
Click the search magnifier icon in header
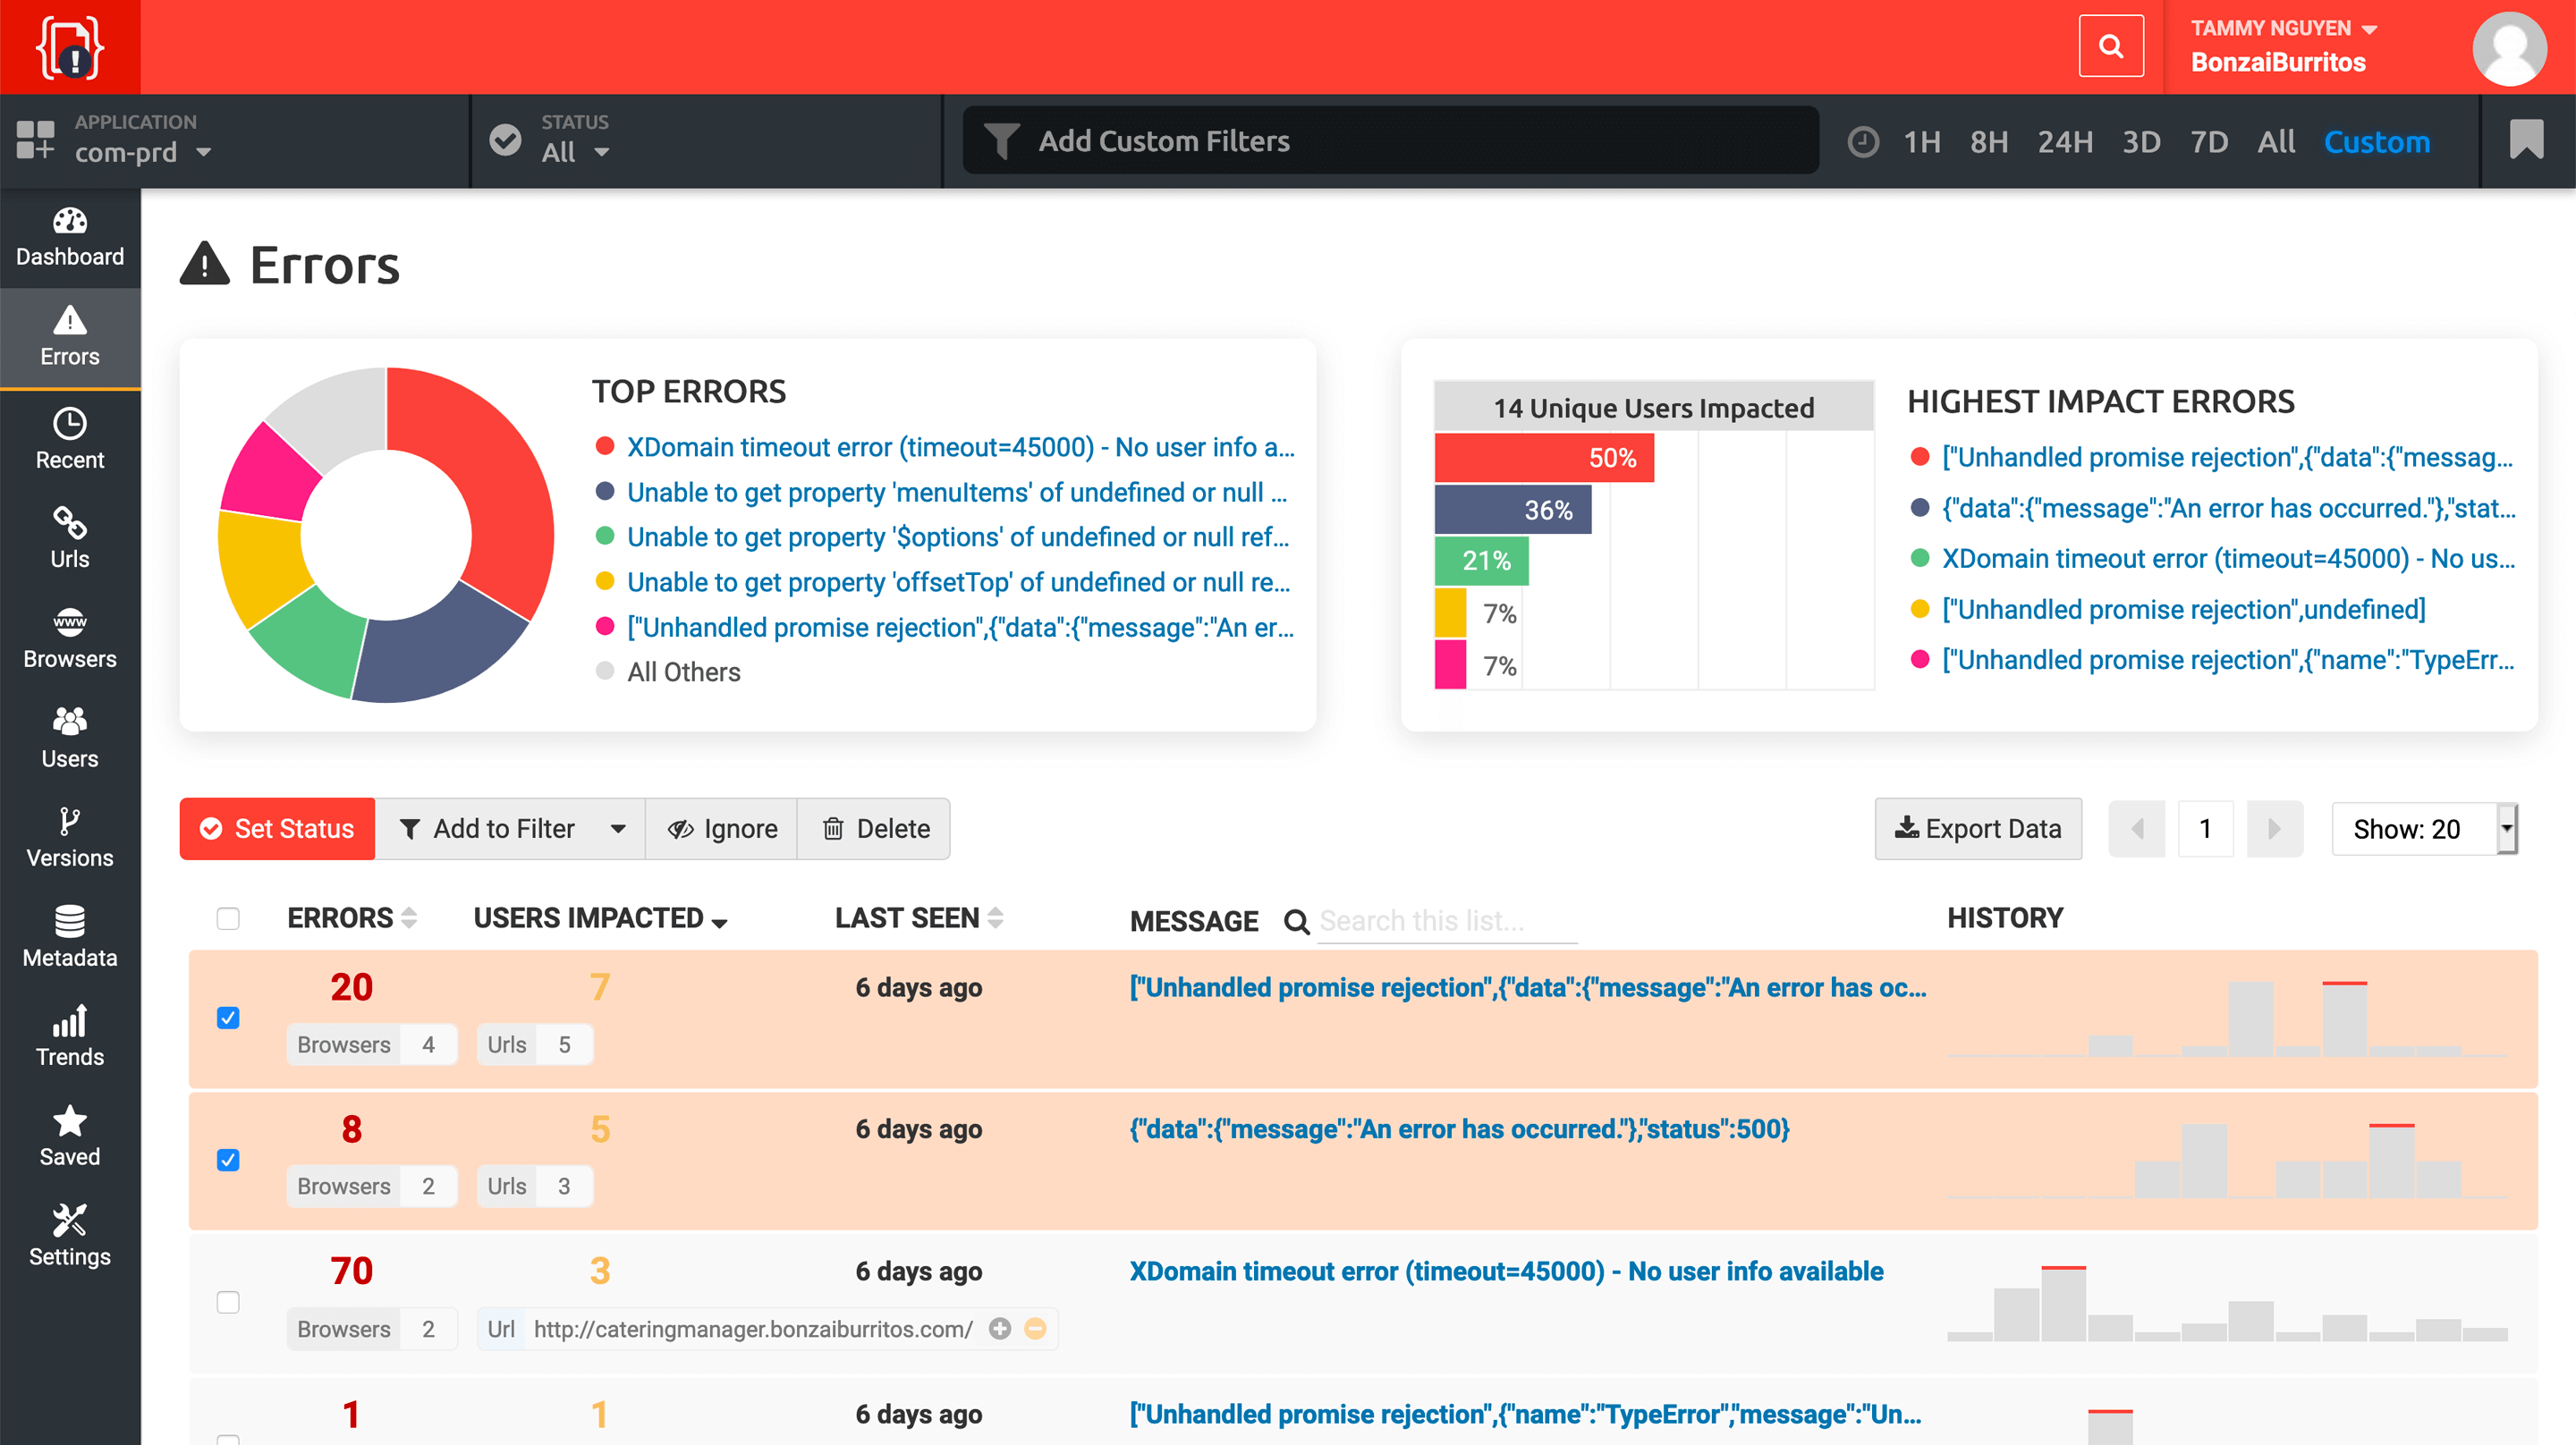[x=2110, y=46]
